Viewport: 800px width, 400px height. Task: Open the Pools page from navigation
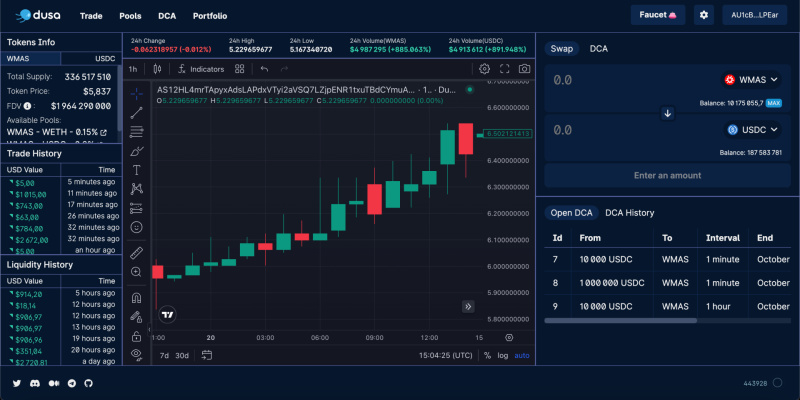click(x=130, y=16)
